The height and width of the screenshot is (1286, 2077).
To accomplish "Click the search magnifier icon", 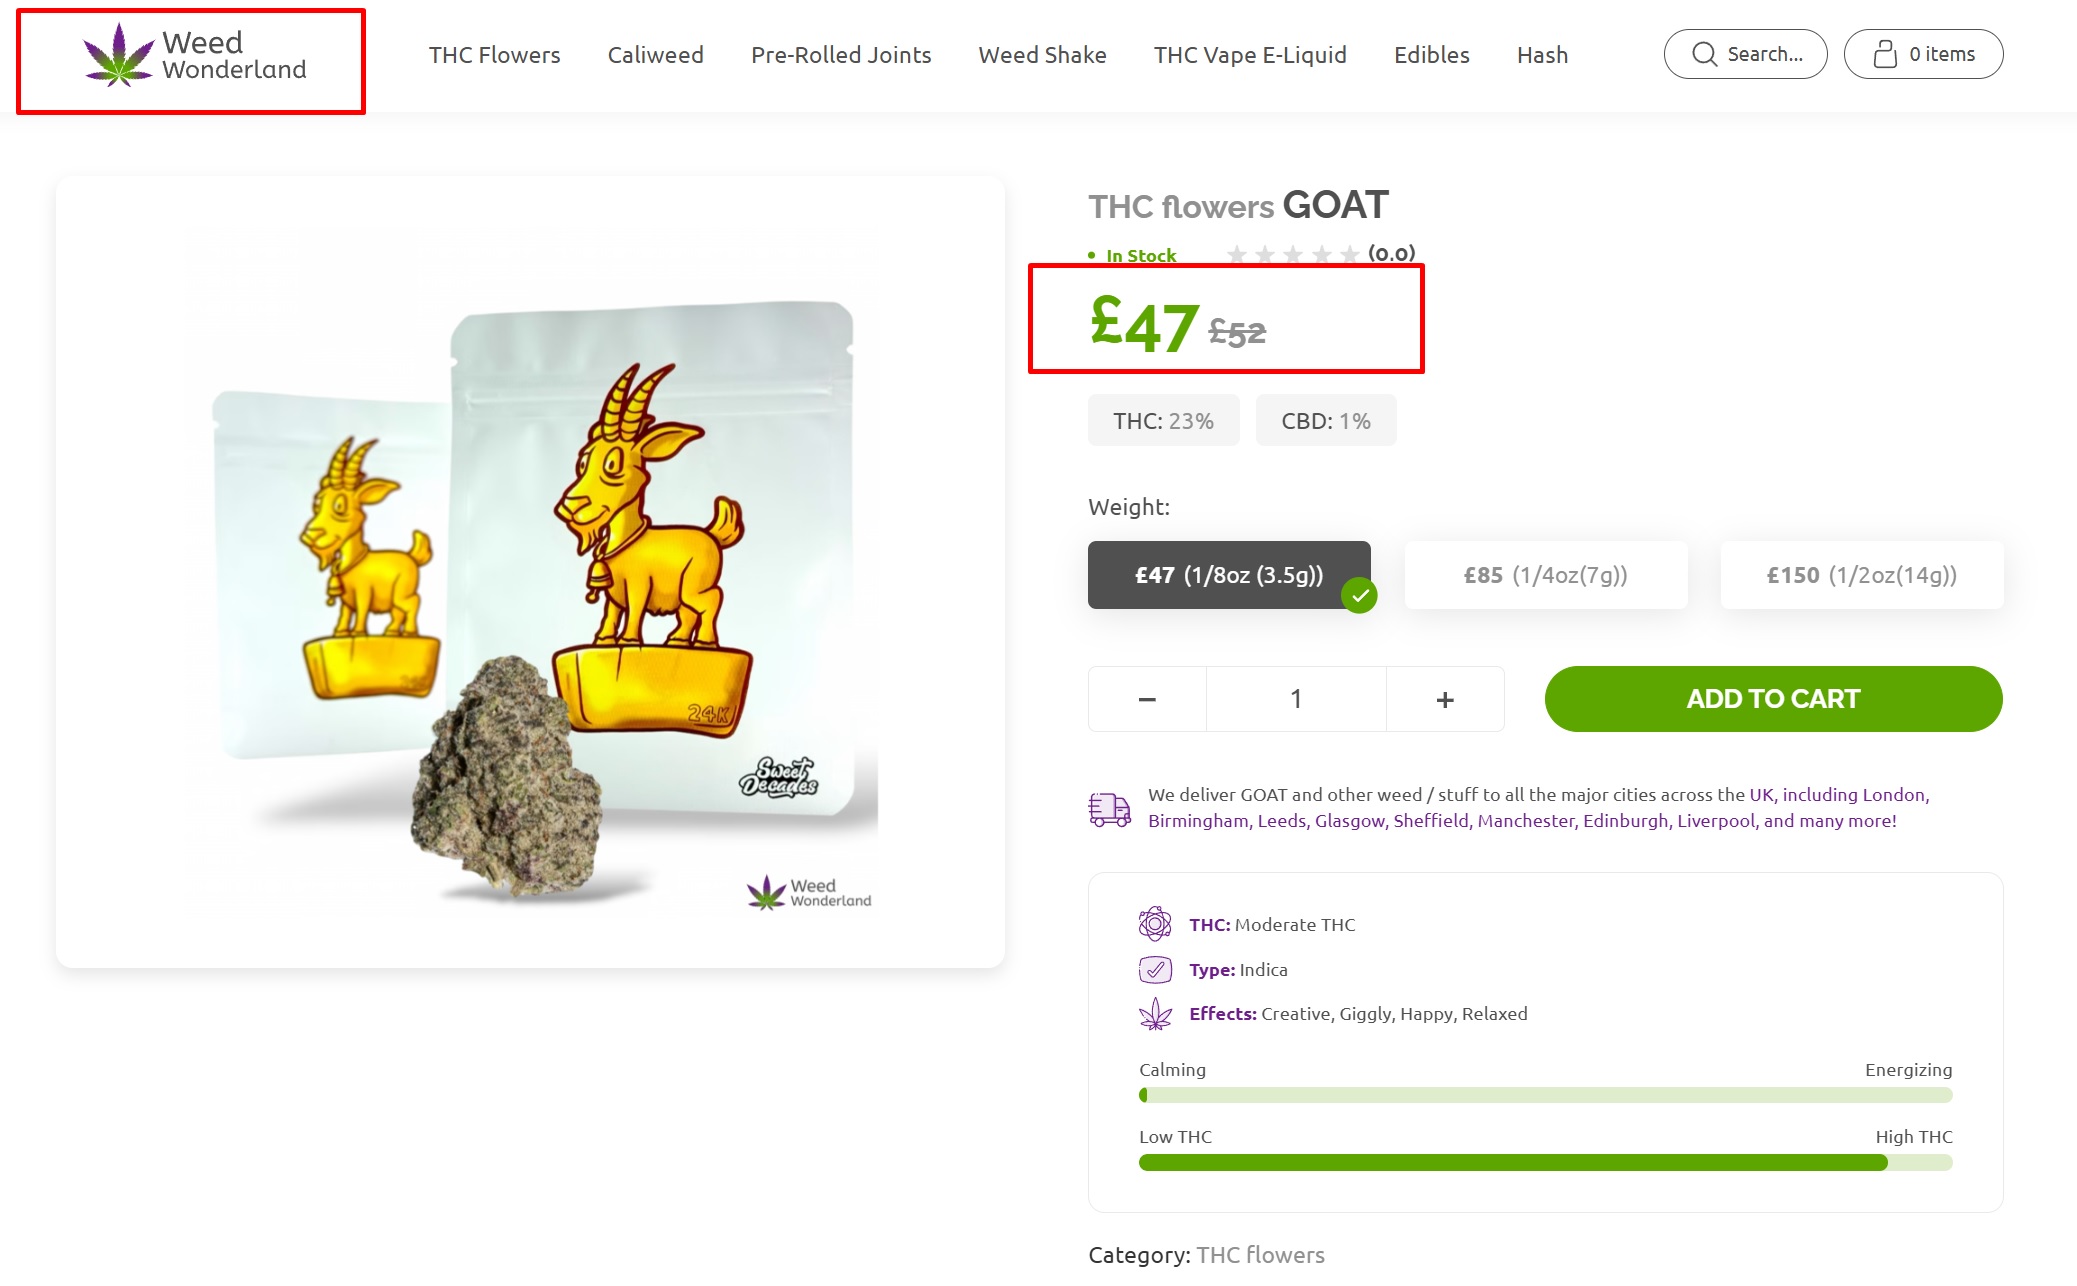I will 1704,54.
